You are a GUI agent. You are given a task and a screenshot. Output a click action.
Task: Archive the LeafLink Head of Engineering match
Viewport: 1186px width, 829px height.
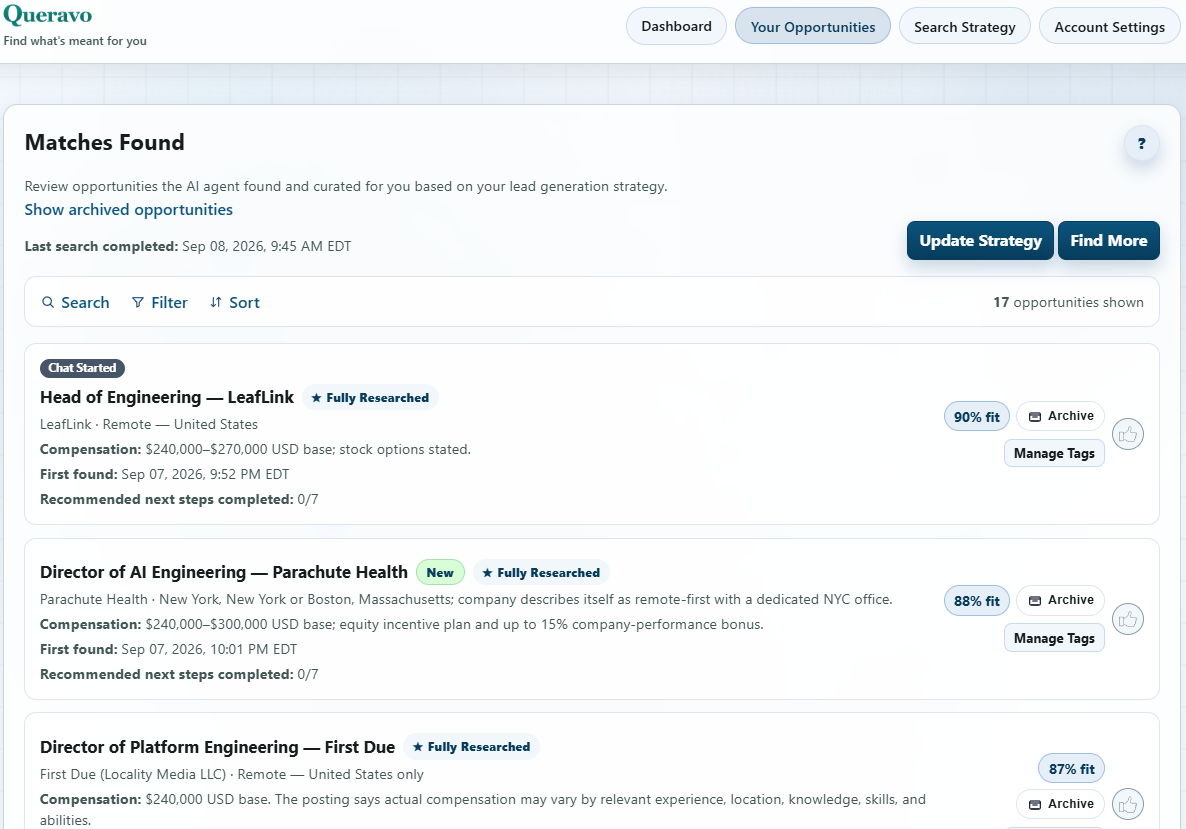[1060, 416]
